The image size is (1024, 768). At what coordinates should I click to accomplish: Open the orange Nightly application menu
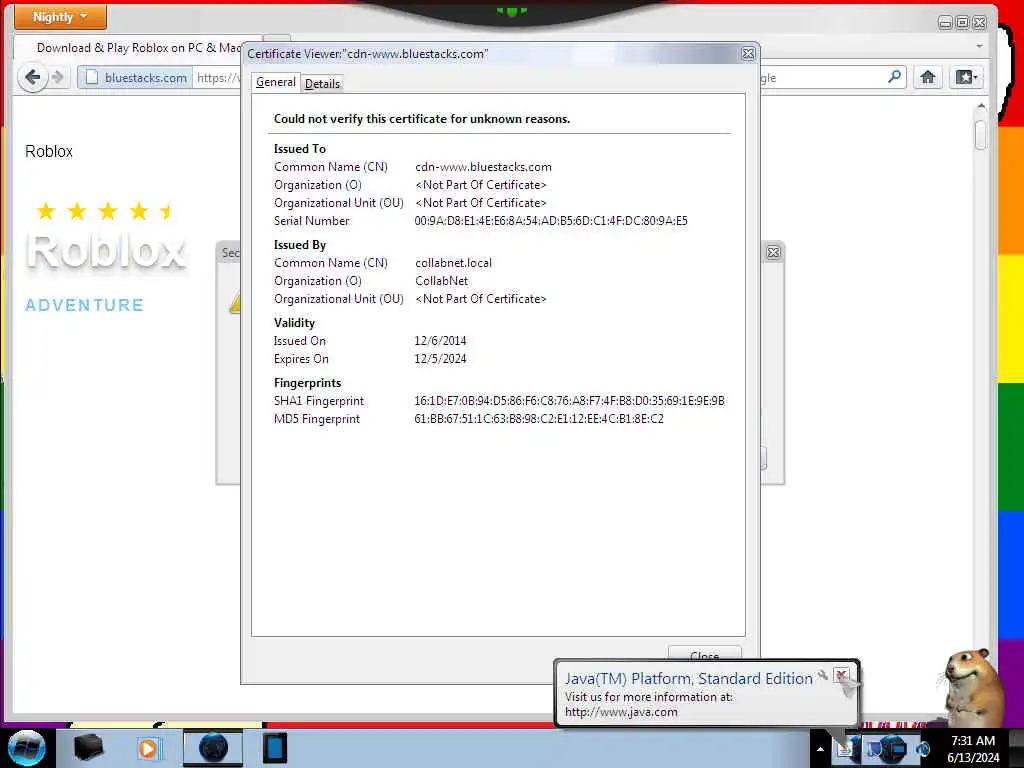pos(60,17)
